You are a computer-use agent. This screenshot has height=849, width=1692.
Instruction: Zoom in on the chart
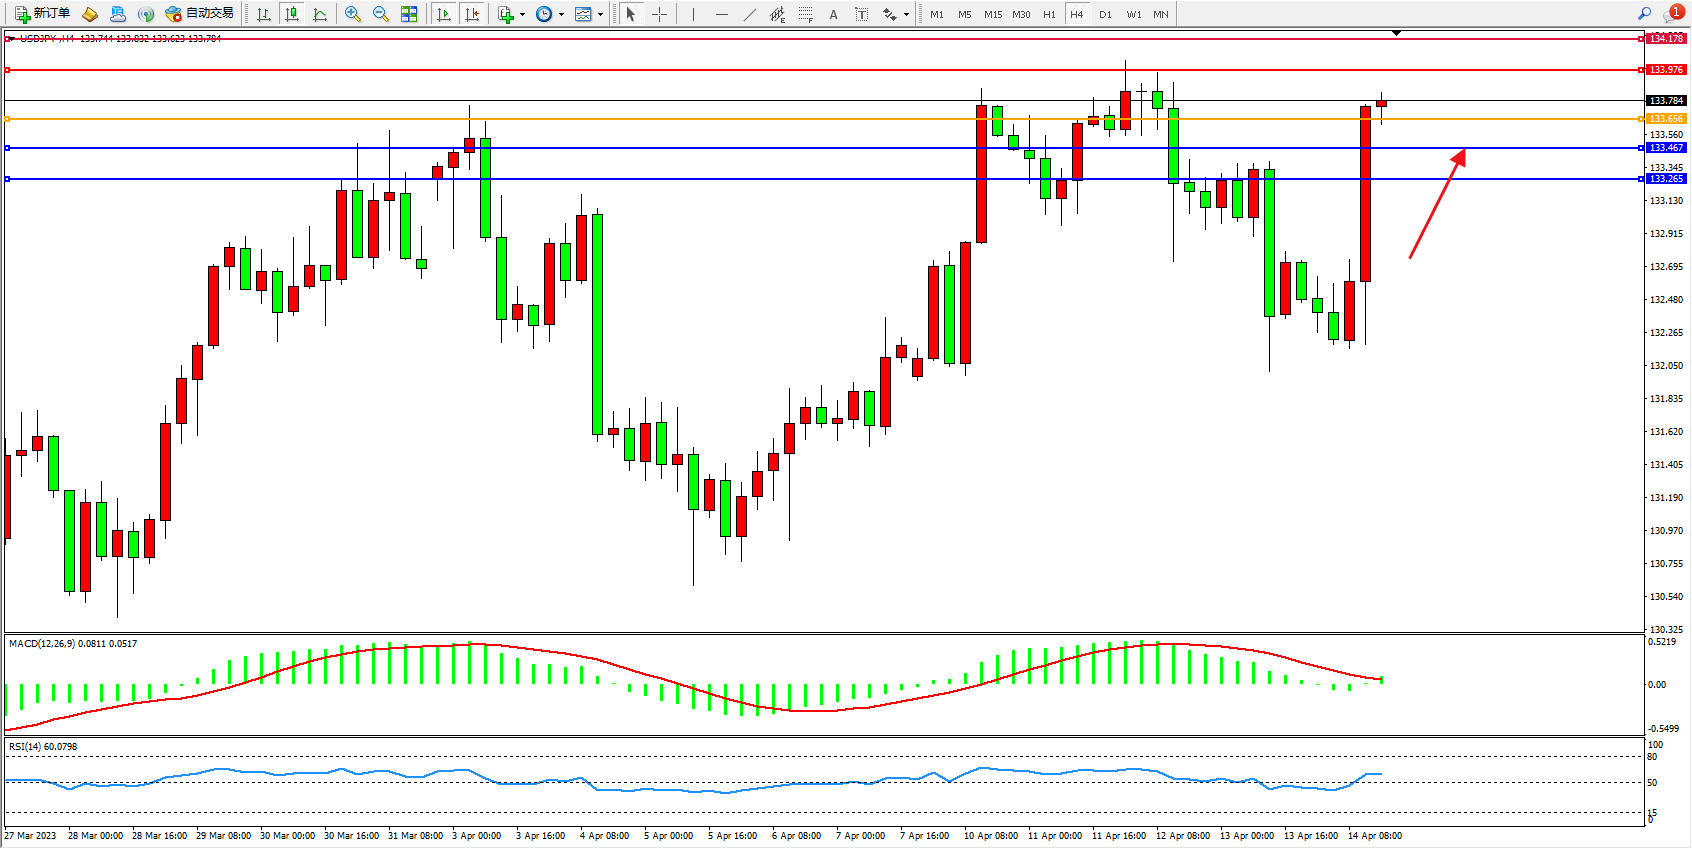[353, 14]
